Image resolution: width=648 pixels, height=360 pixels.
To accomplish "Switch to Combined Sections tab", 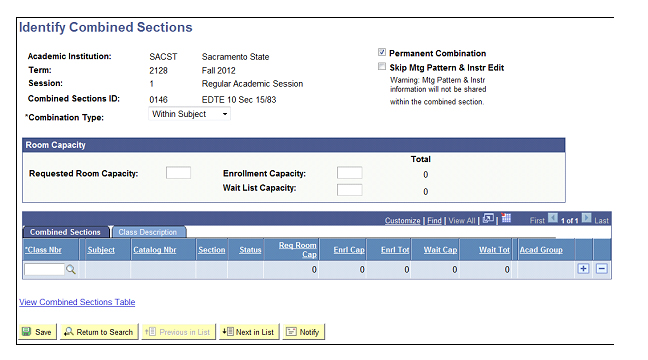I will pos(65,232).
